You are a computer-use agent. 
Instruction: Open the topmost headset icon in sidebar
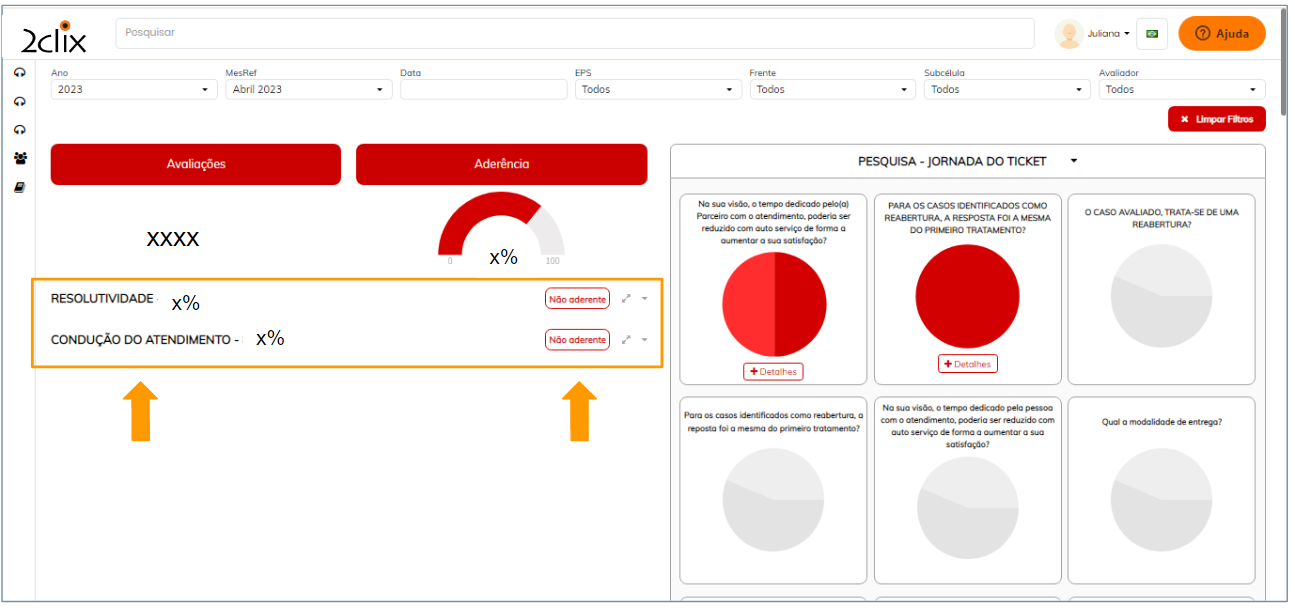click(x=19, y=73)
